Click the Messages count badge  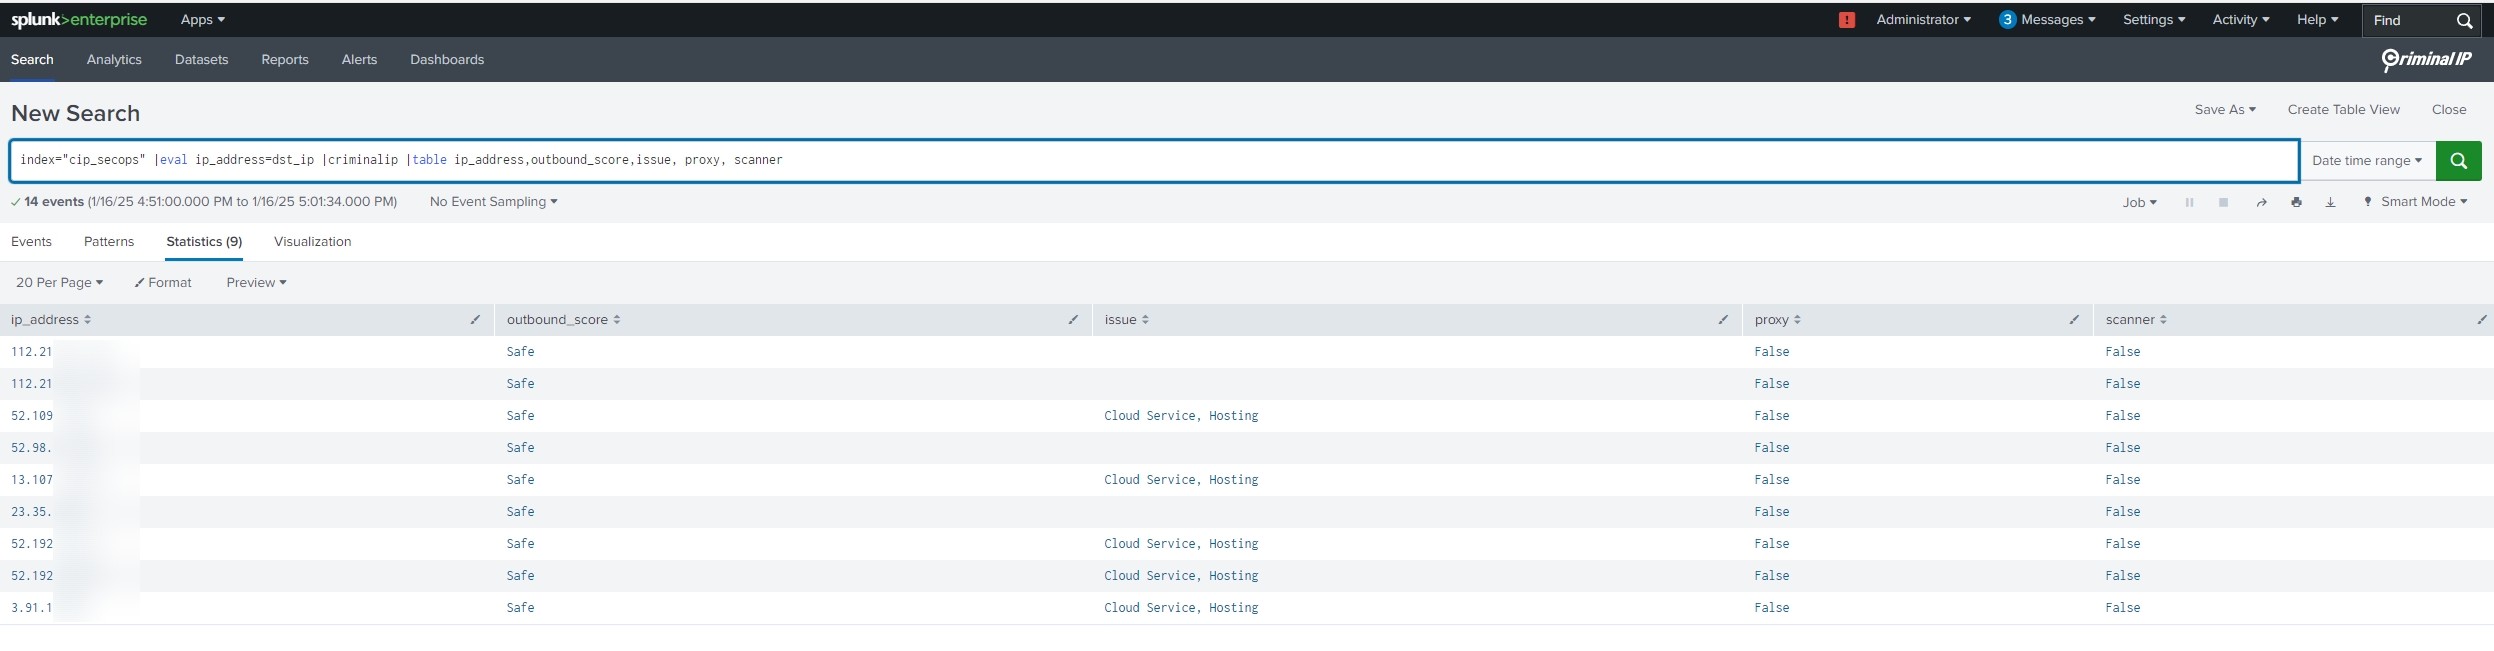[2007, 20]
